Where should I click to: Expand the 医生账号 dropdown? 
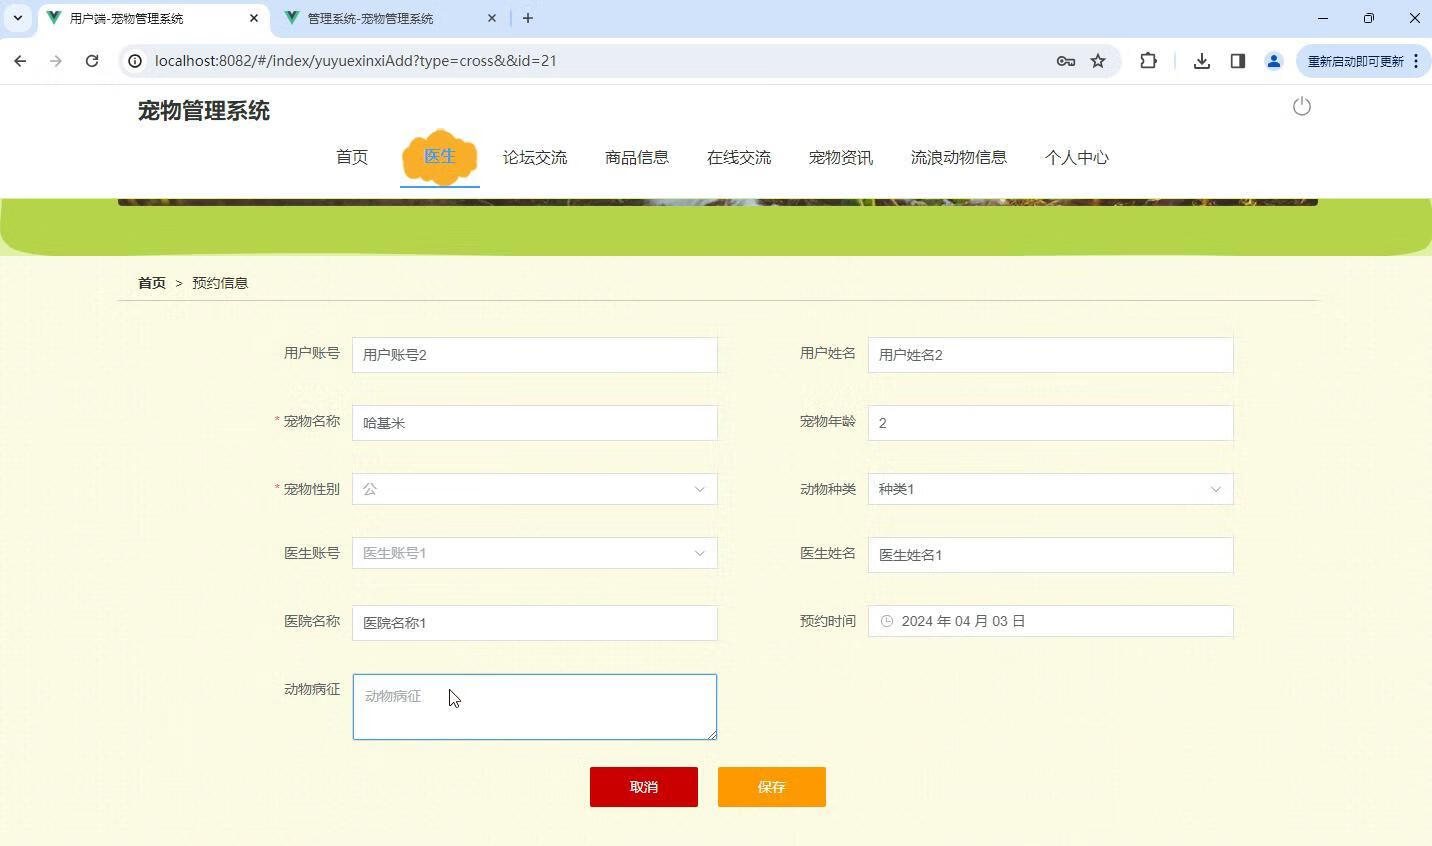click(x=535, y=553)
